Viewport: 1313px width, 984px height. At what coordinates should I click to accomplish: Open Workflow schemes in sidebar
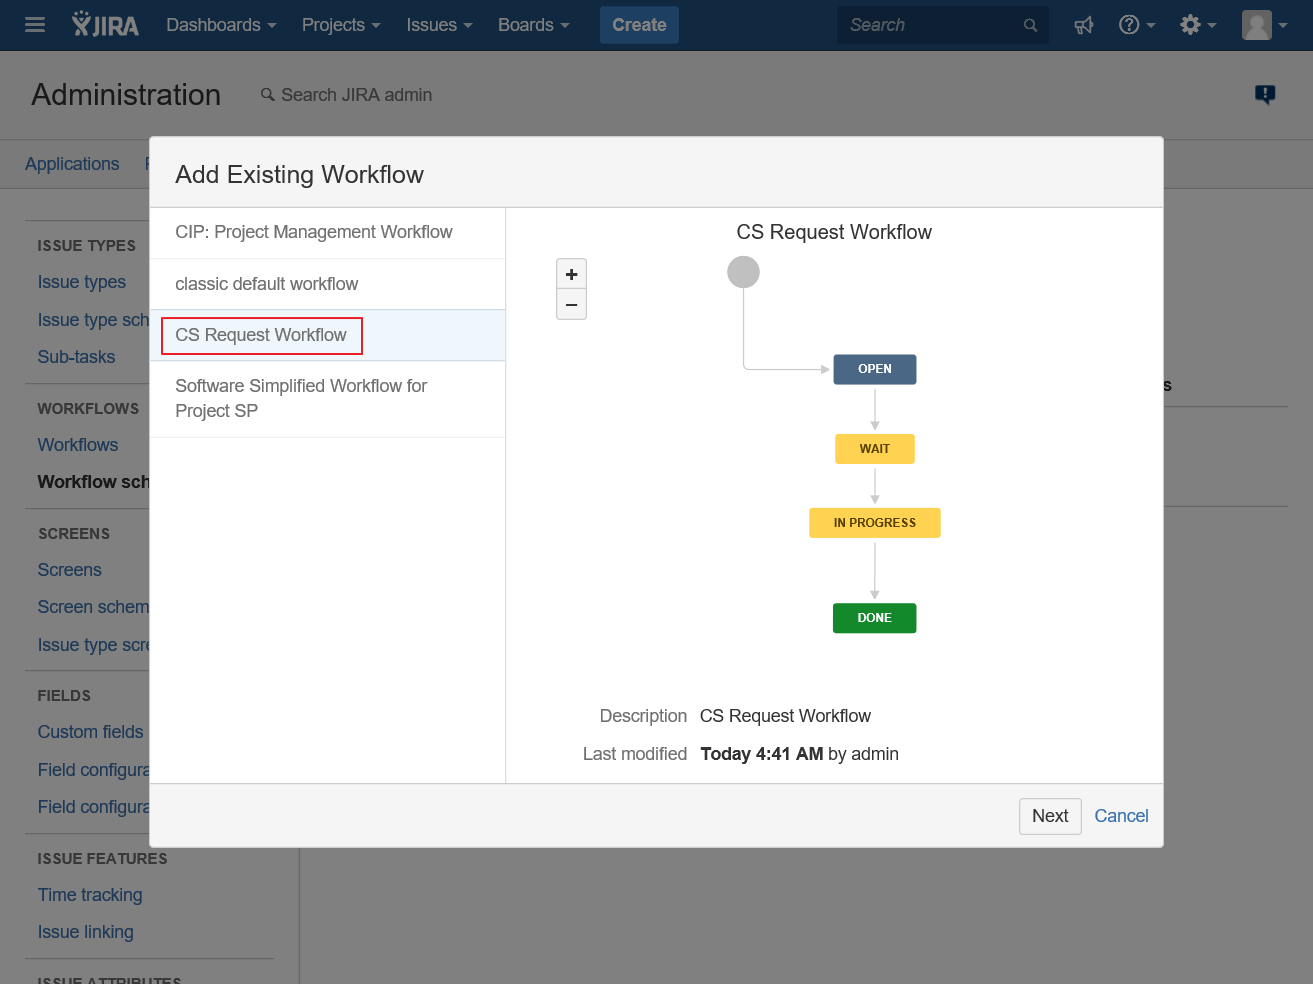click(x=94, y=482)
